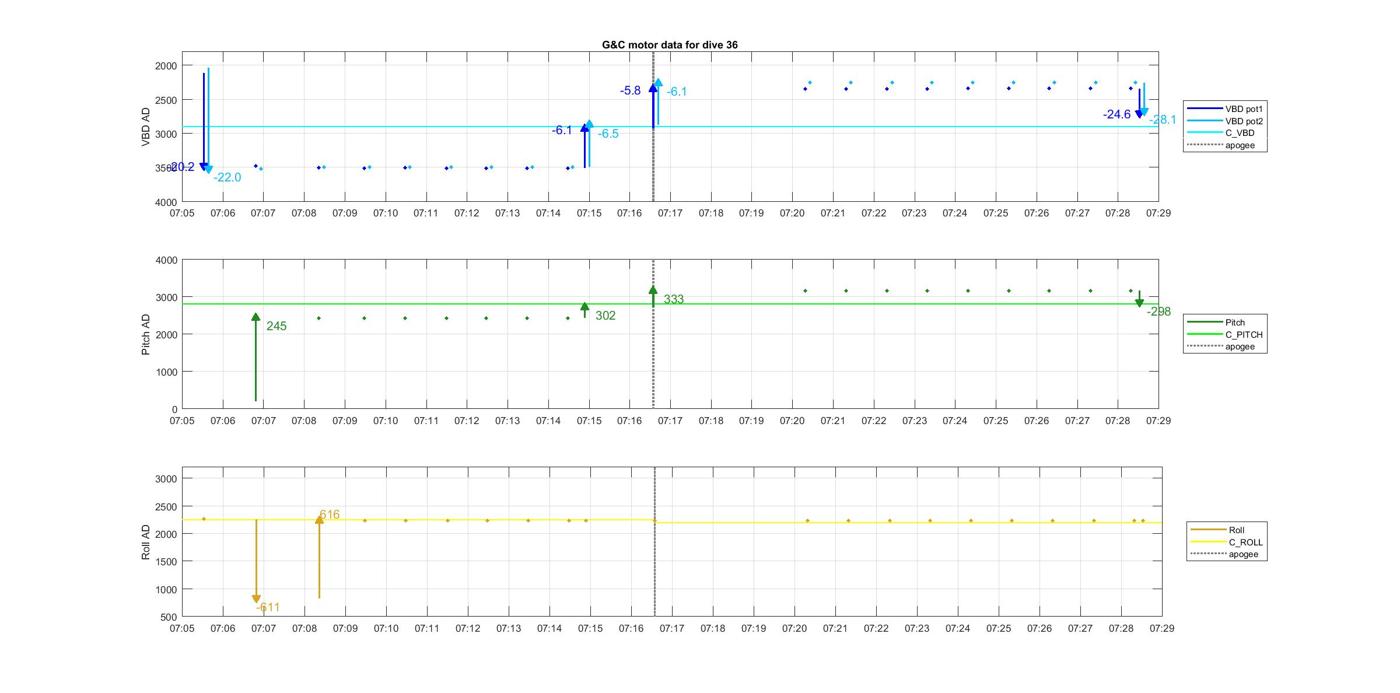The height and width of the screenshot is (693, 1400).
Task: Click the '333' pitch annotation
Action: pyautogui.click(x=673, y=299)
